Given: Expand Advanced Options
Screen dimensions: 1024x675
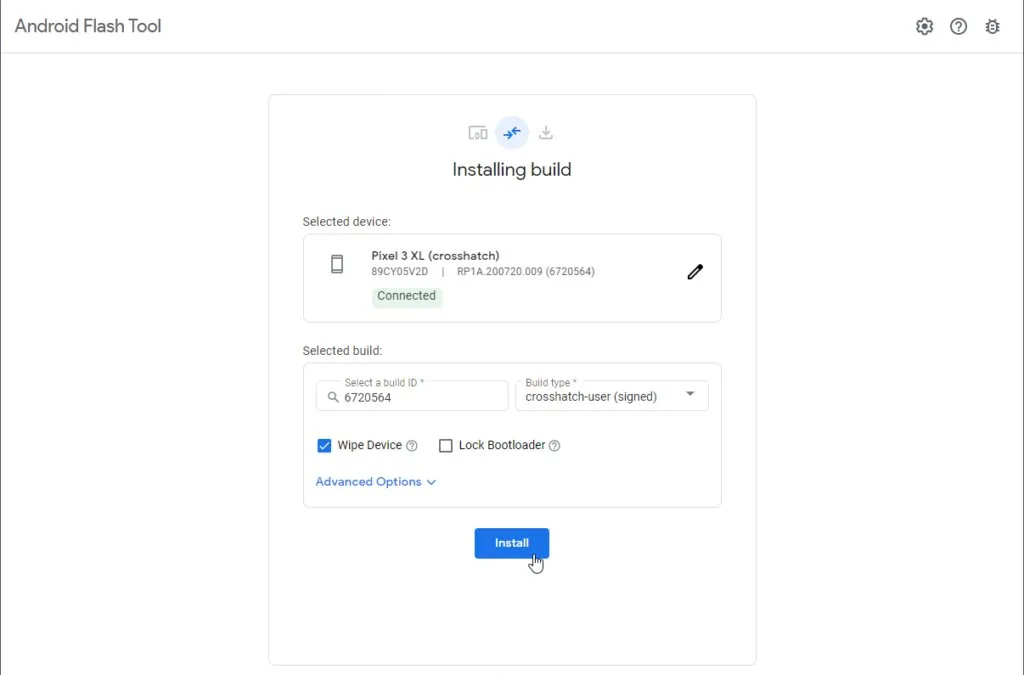Looking at the screenshot, I should click(369, 481).
